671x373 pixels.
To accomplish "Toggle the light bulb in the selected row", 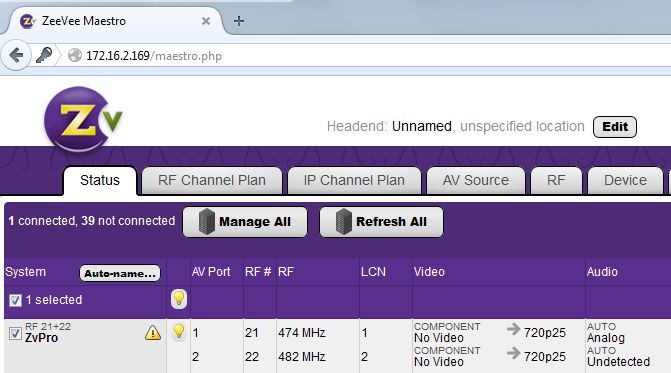I will coord(179,299).
